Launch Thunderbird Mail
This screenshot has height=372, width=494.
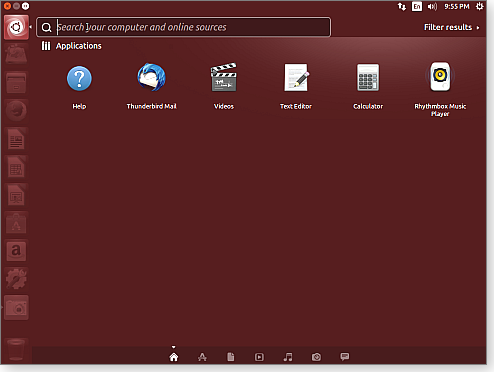[151, 77]
